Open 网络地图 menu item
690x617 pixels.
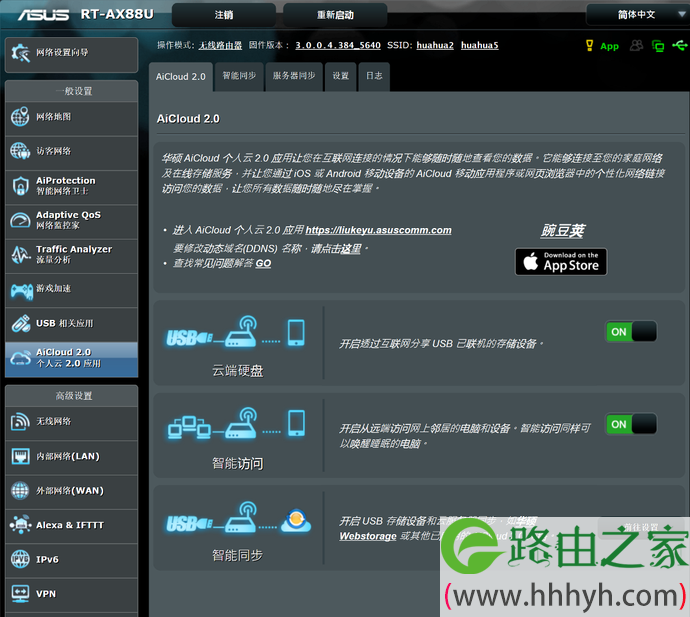point(71,118)
